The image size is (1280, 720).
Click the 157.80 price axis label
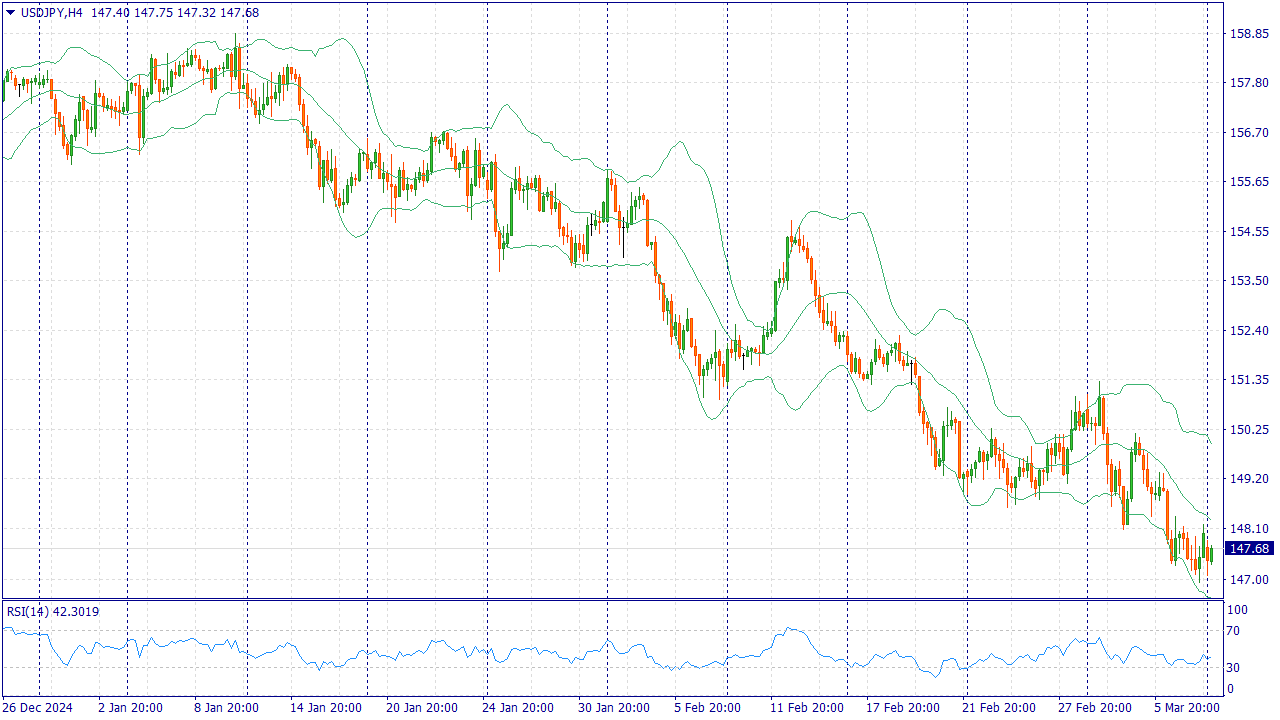click(x=1249, y=83)
